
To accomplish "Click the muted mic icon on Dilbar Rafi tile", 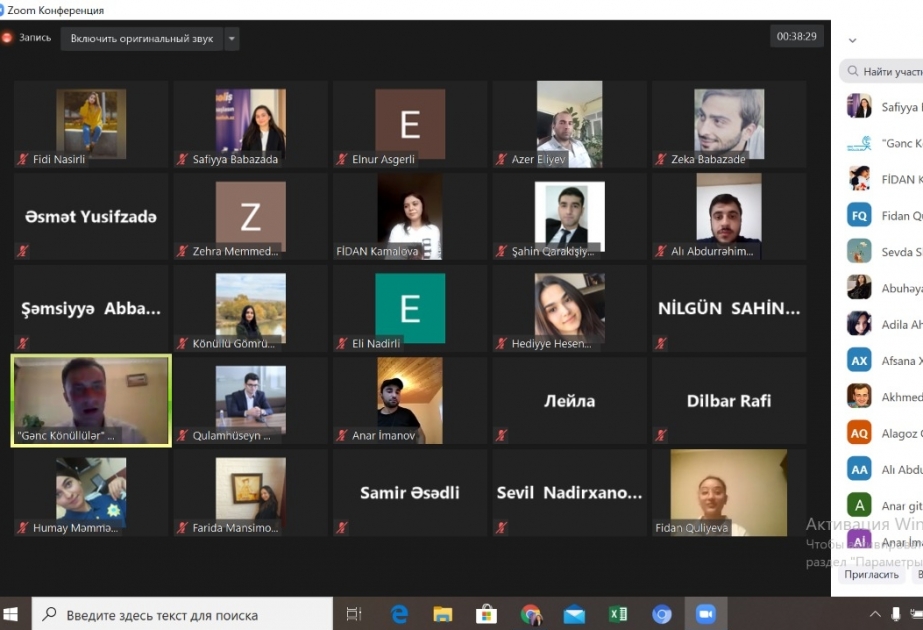I will point(661,435).
